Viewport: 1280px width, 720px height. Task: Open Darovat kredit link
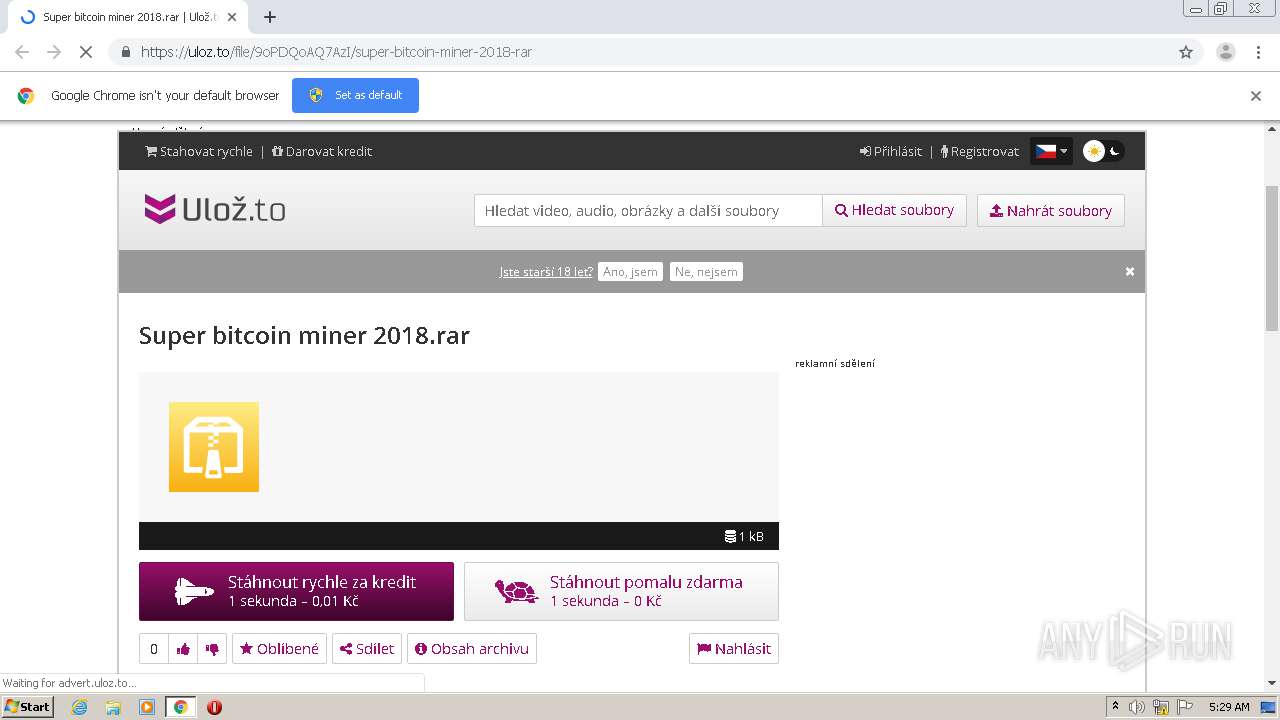(x=322, y=151)
